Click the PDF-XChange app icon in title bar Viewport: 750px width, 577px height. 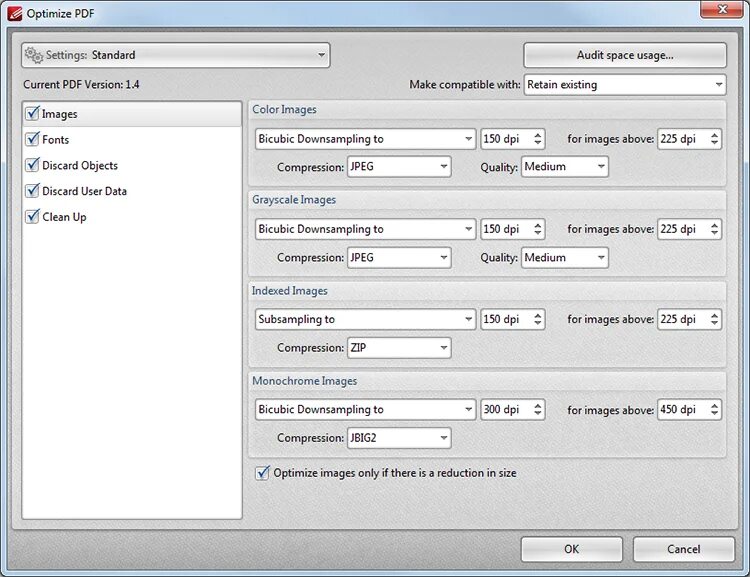14,13
